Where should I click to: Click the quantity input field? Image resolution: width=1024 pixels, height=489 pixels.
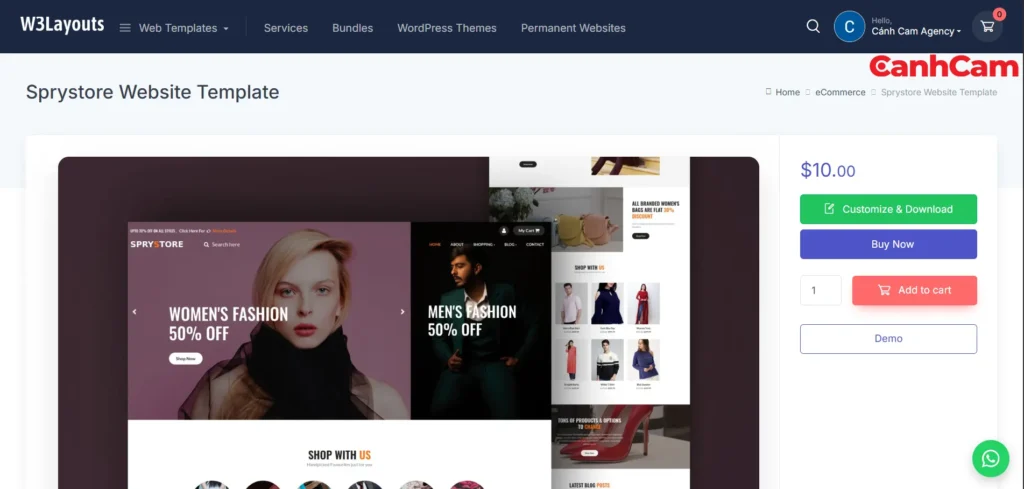pos(821,291)
